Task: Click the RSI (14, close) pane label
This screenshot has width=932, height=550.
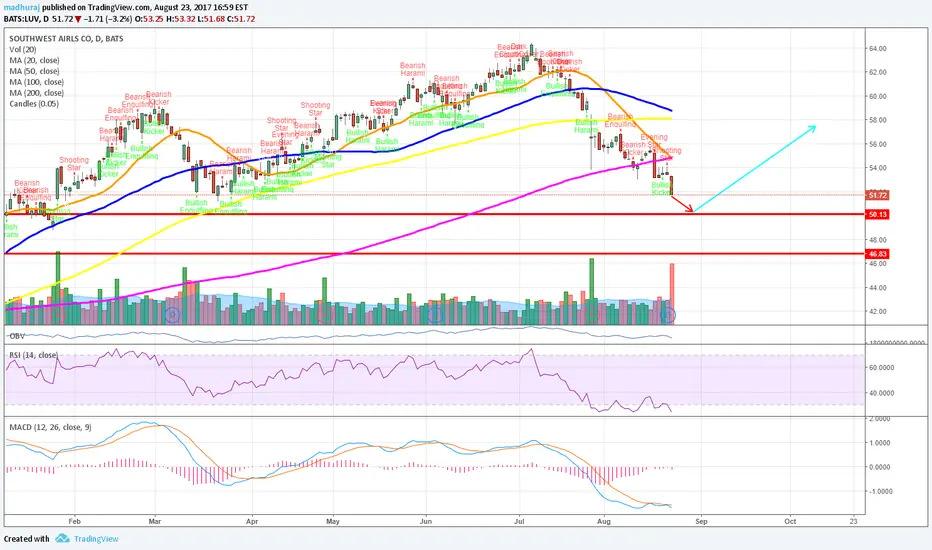Action: (x=33, y=355)
